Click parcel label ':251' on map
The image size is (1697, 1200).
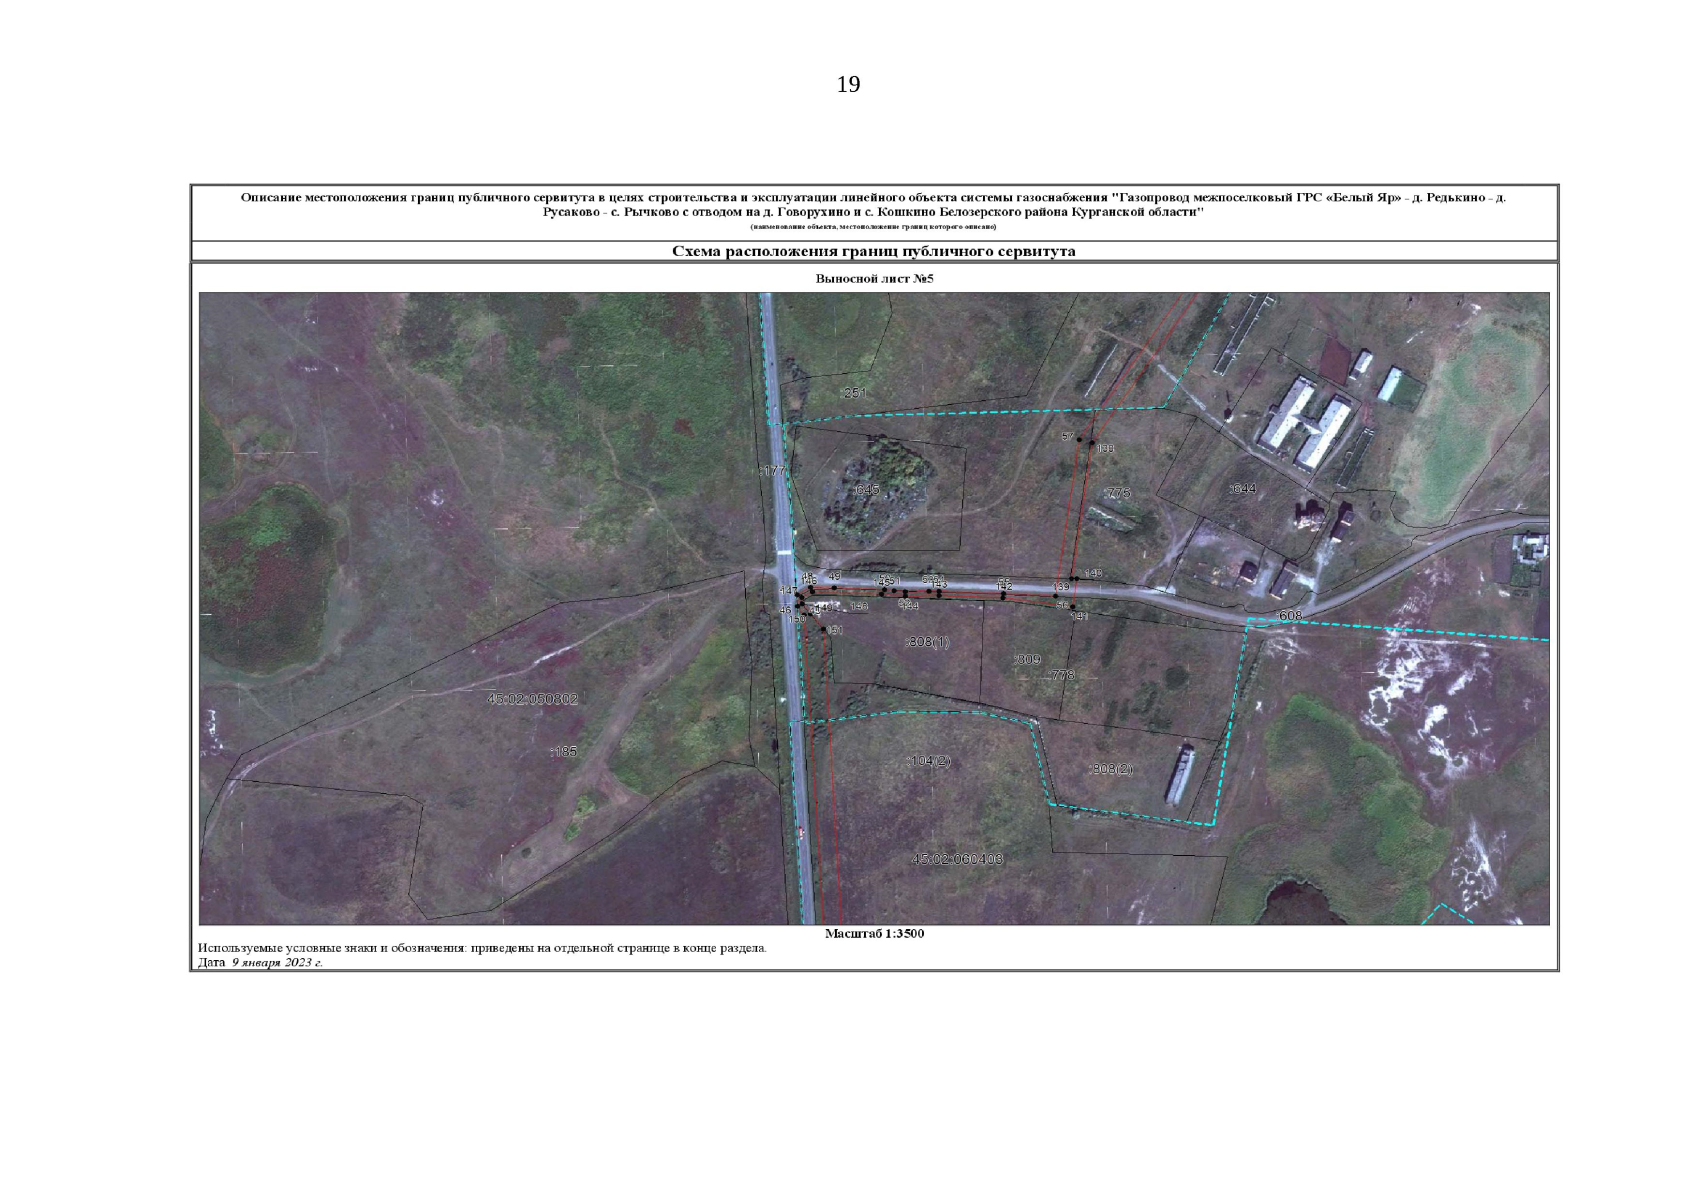[x=853, y=393]
